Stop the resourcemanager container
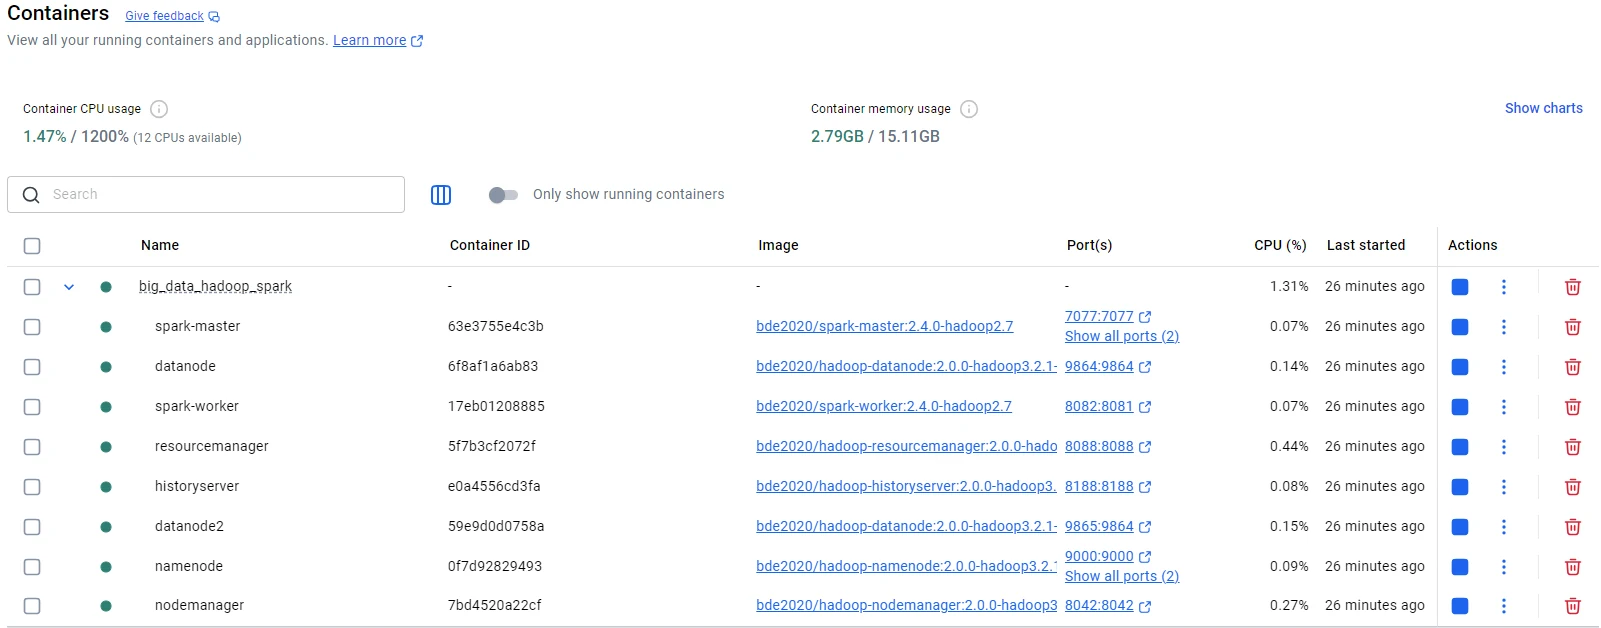The image size is (1601, 628). [1460, 447]
